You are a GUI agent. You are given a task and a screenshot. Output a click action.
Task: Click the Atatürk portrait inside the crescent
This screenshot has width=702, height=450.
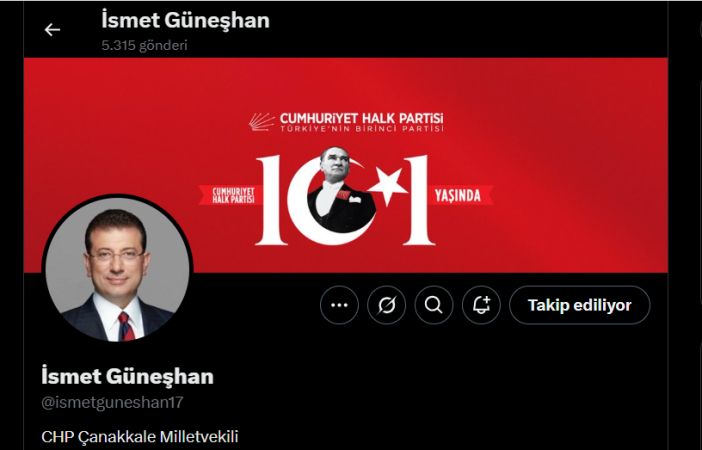coord(340,188)
